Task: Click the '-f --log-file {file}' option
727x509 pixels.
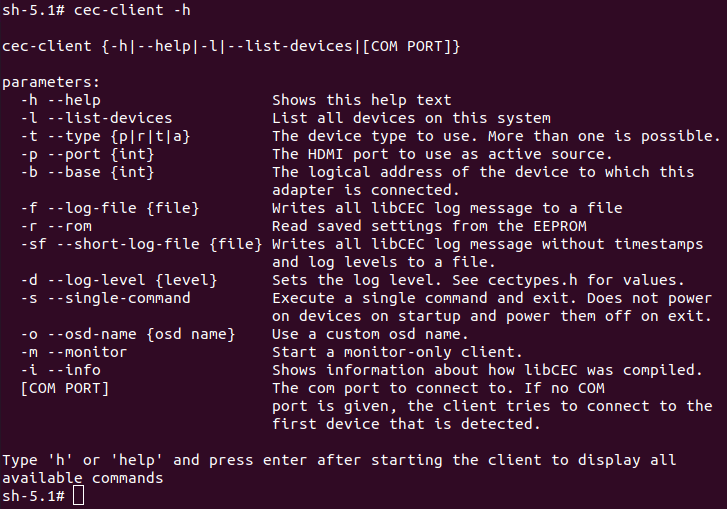Action: point(110,208)
